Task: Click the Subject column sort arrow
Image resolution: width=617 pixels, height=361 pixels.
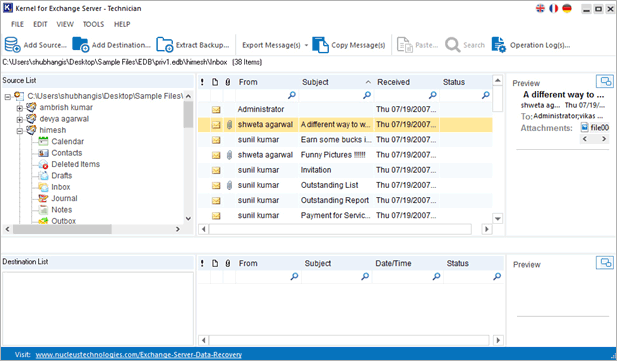Action: click(368, 82)
